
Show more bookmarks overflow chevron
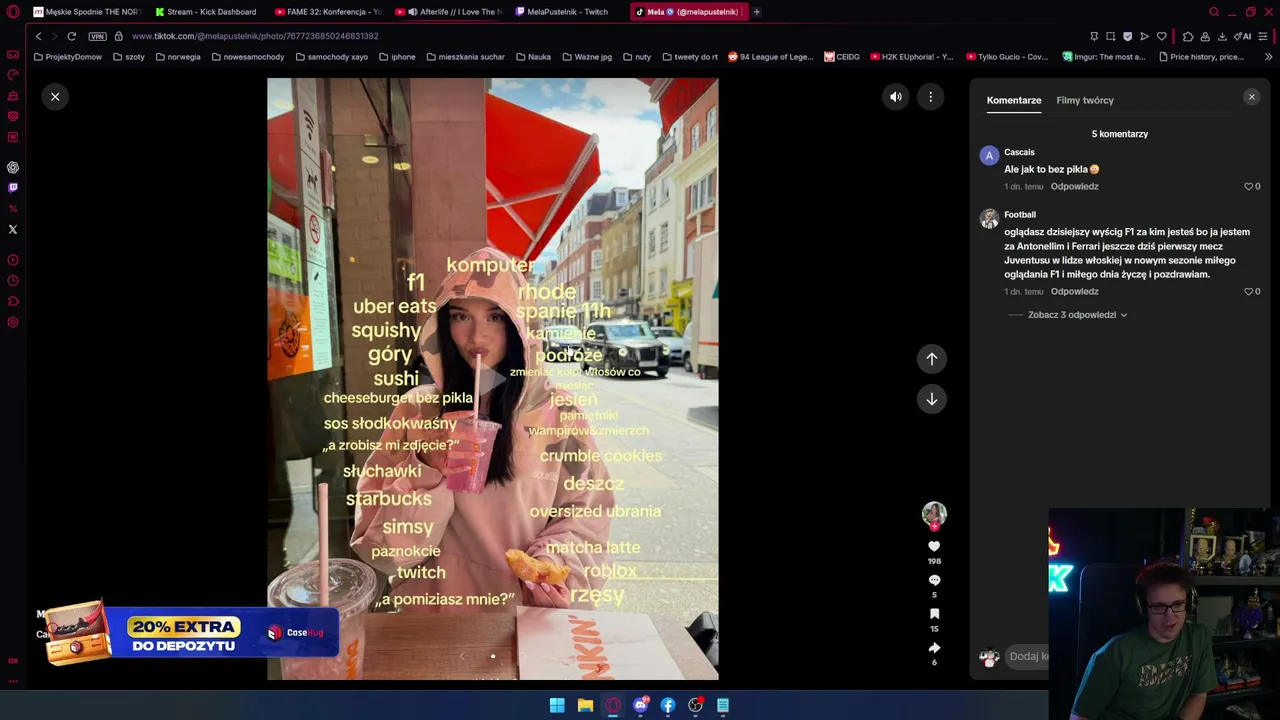1268,57
